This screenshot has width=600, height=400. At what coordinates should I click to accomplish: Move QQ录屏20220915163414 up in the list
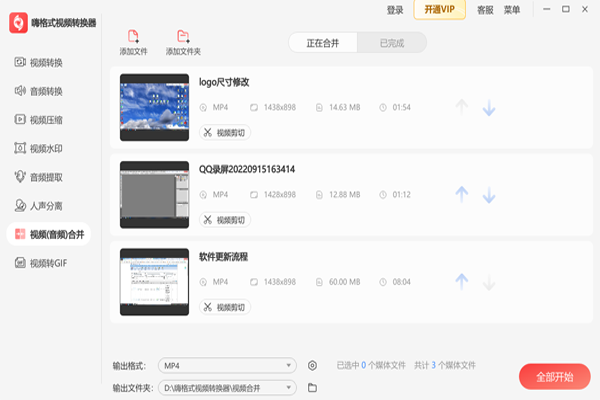coord(461,194)
